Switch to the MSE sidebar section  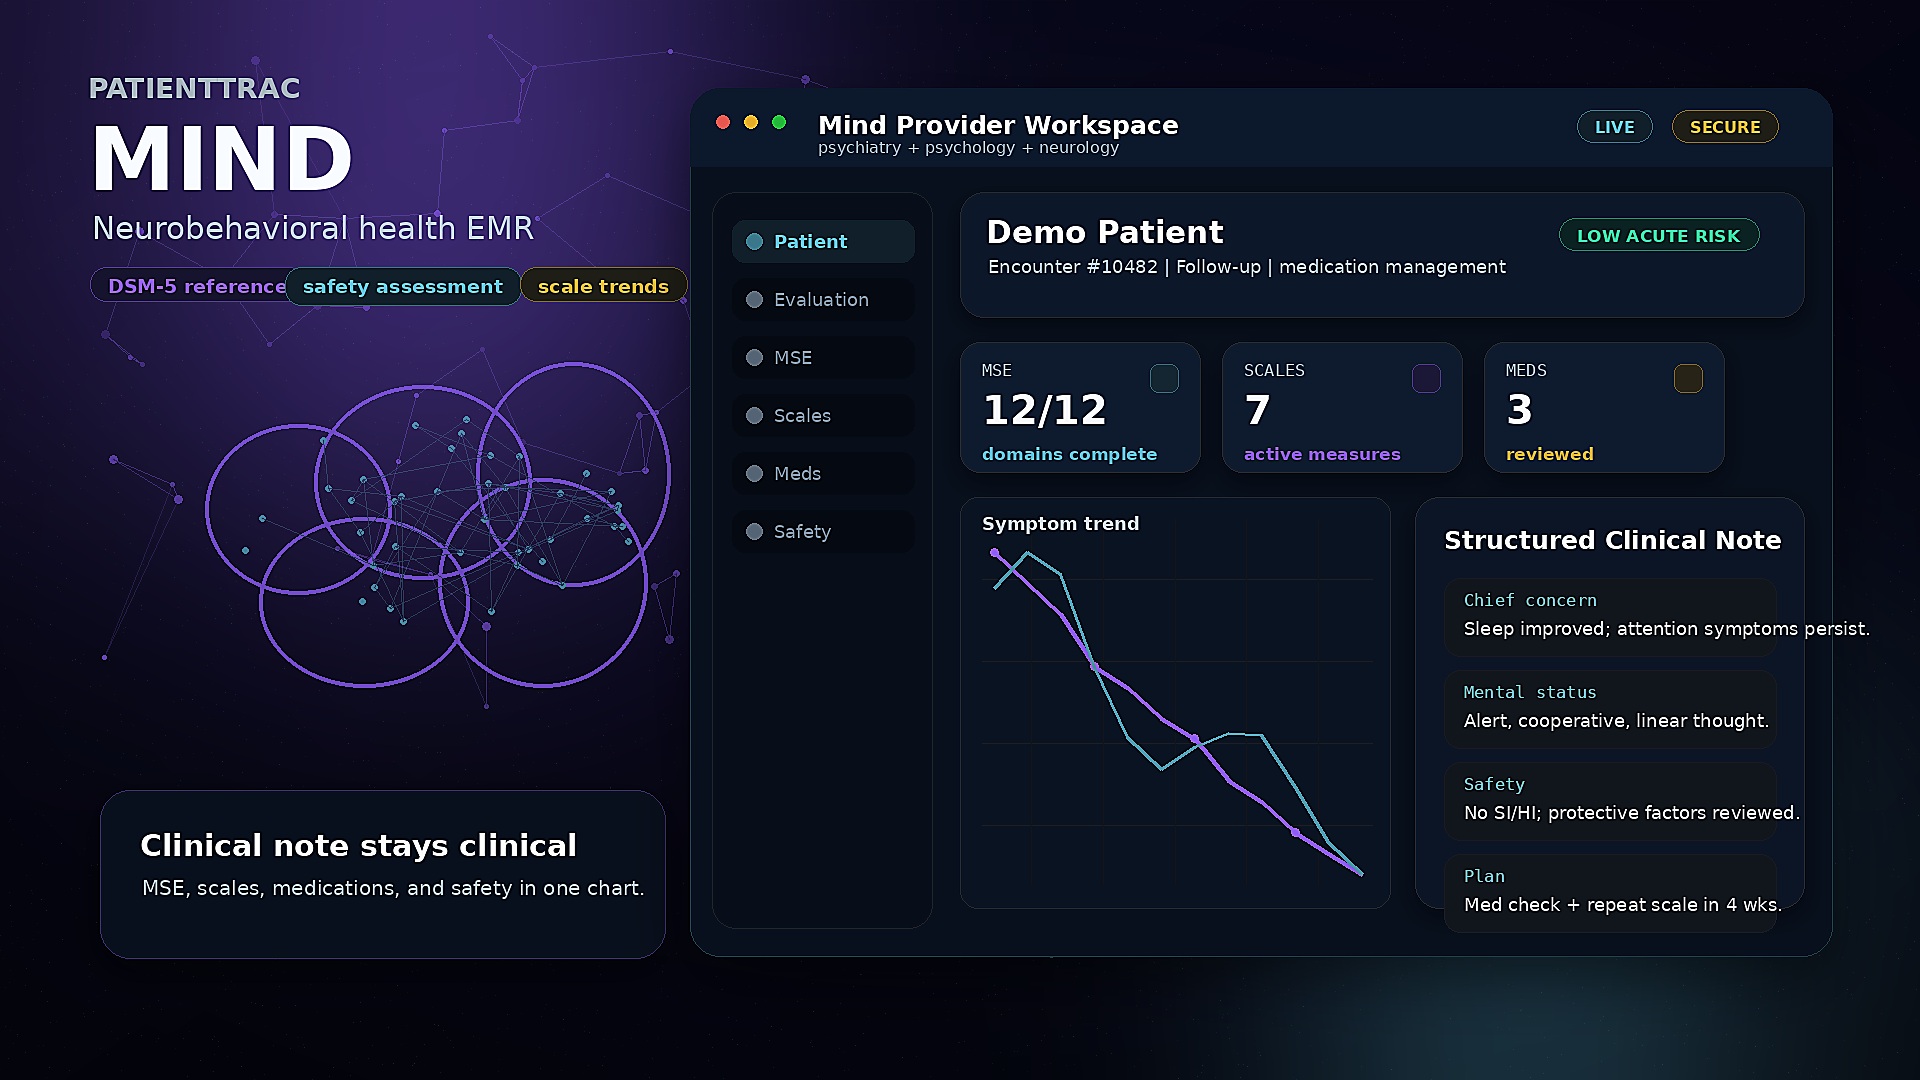[x=823, y=358]
